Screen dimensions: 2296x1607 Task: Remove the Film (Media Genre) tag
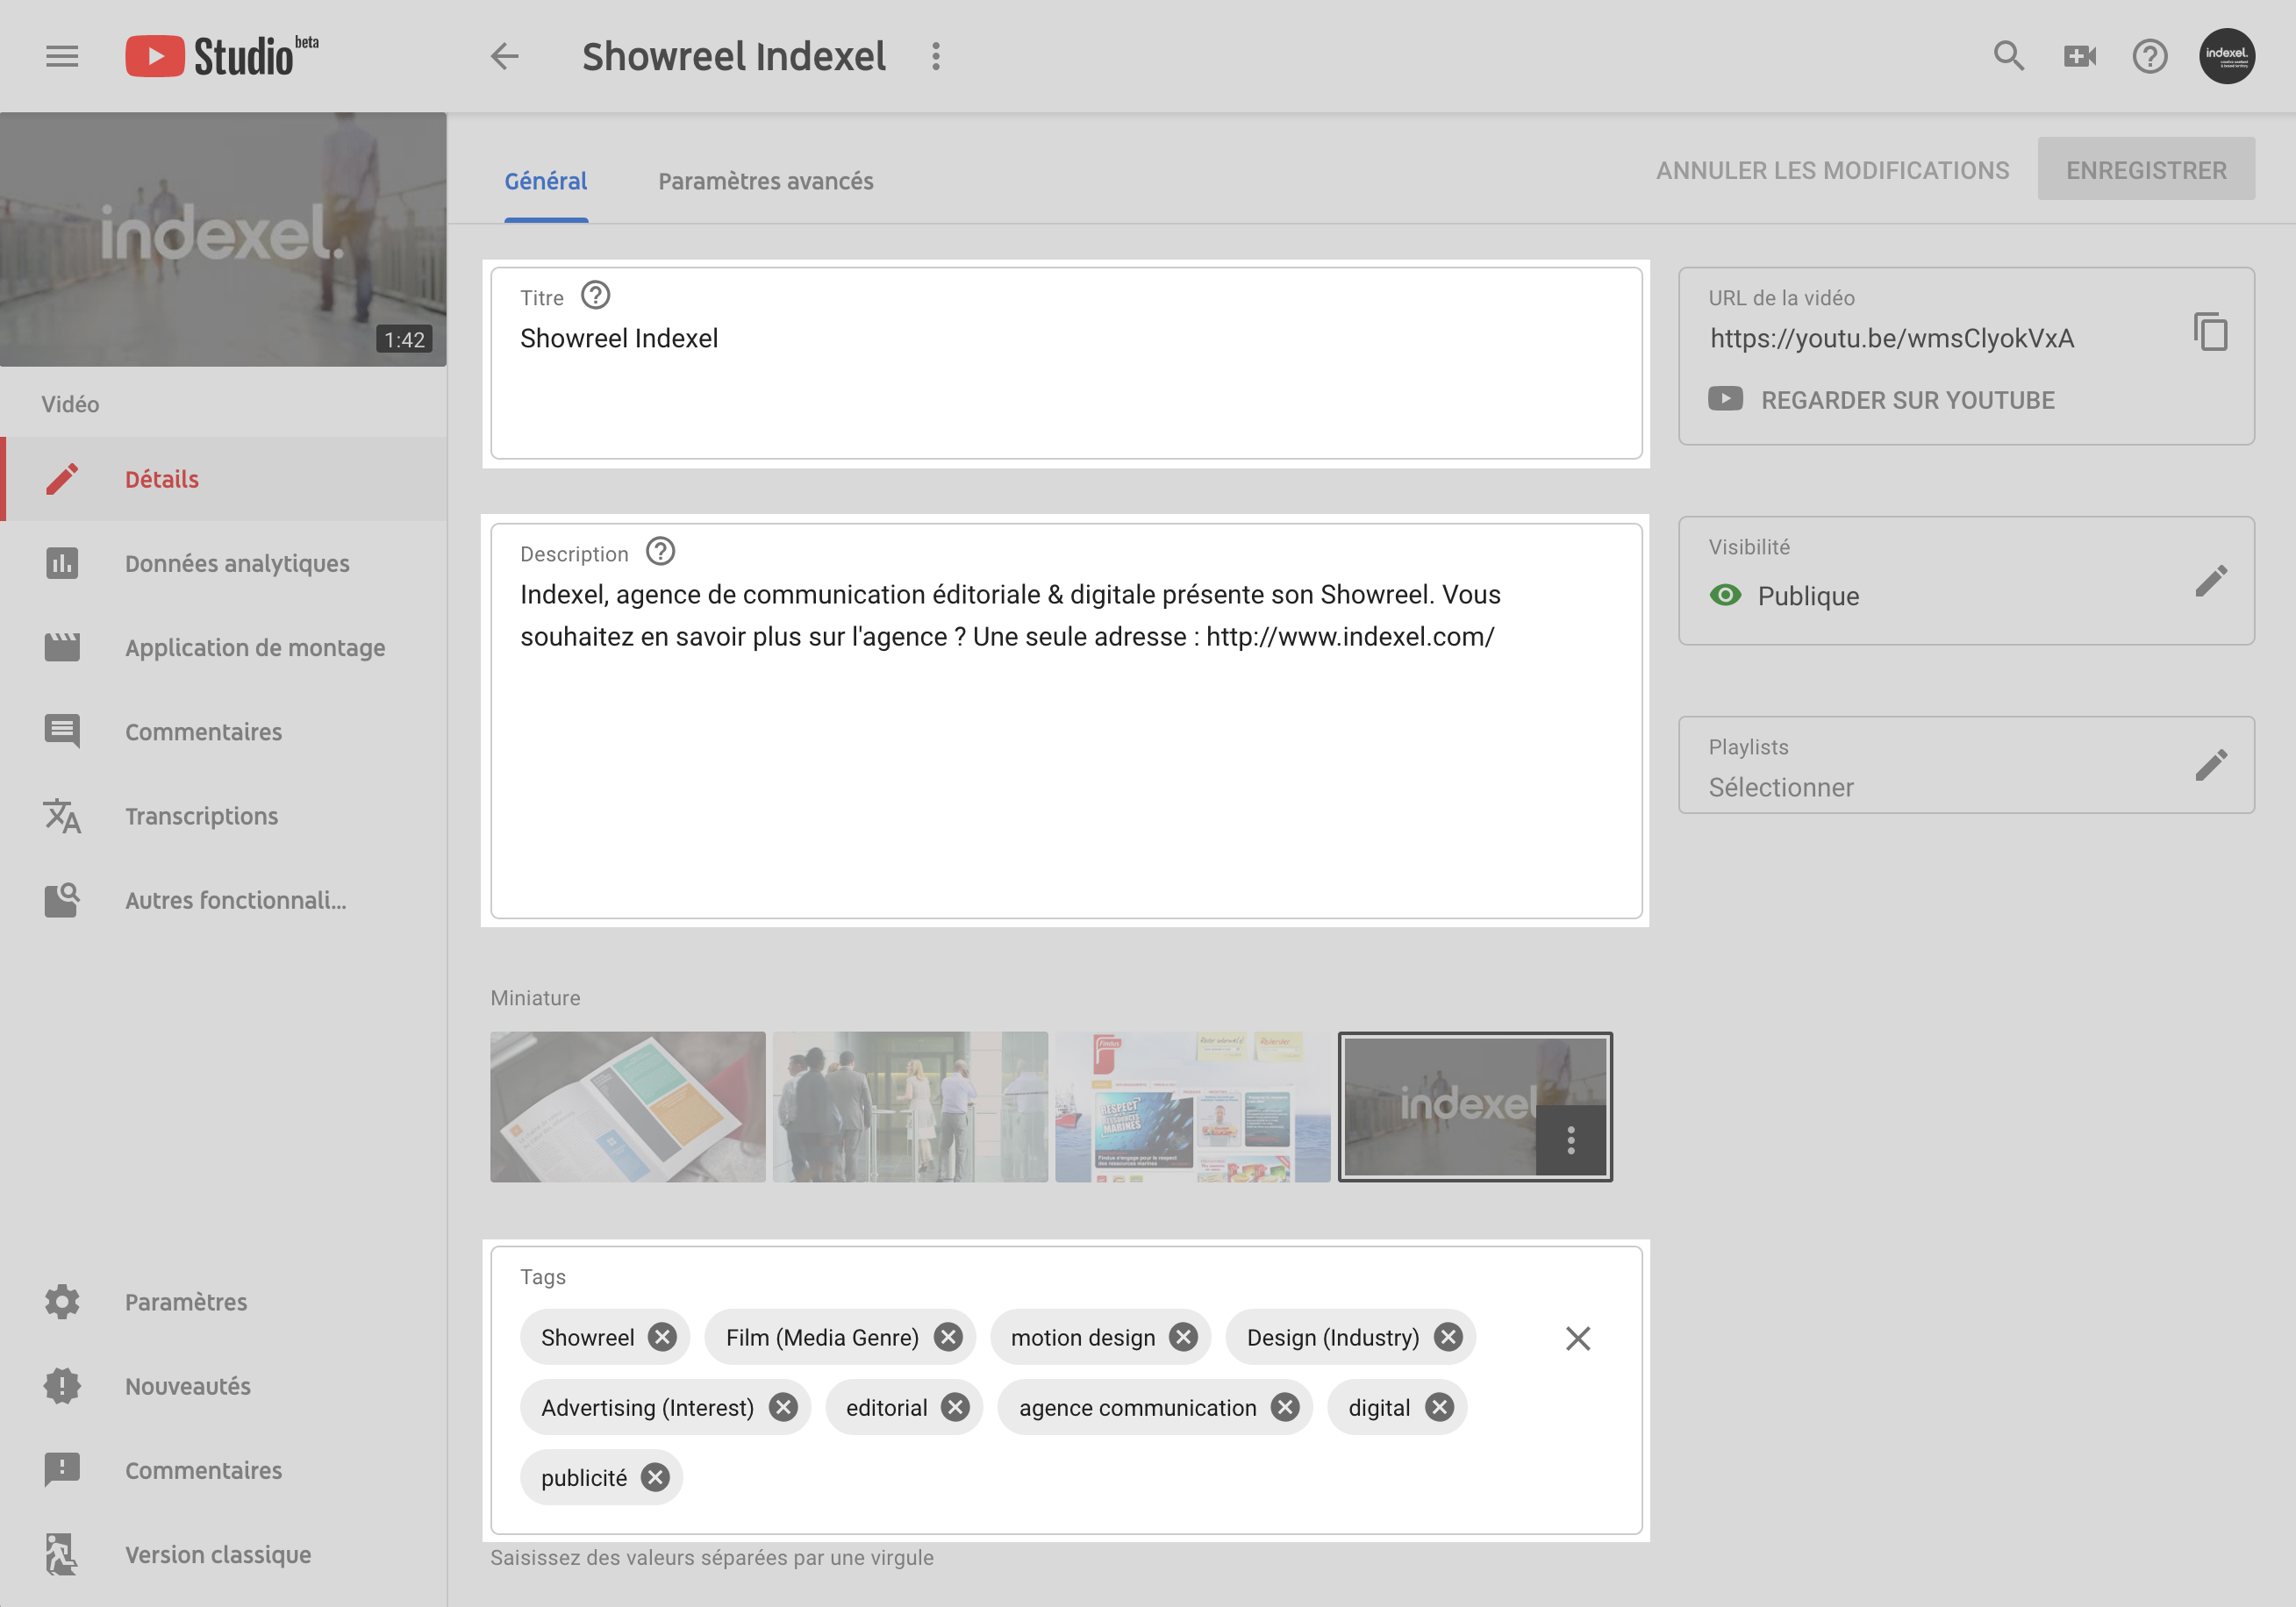pyautogui.click(x=948, y=1337)
